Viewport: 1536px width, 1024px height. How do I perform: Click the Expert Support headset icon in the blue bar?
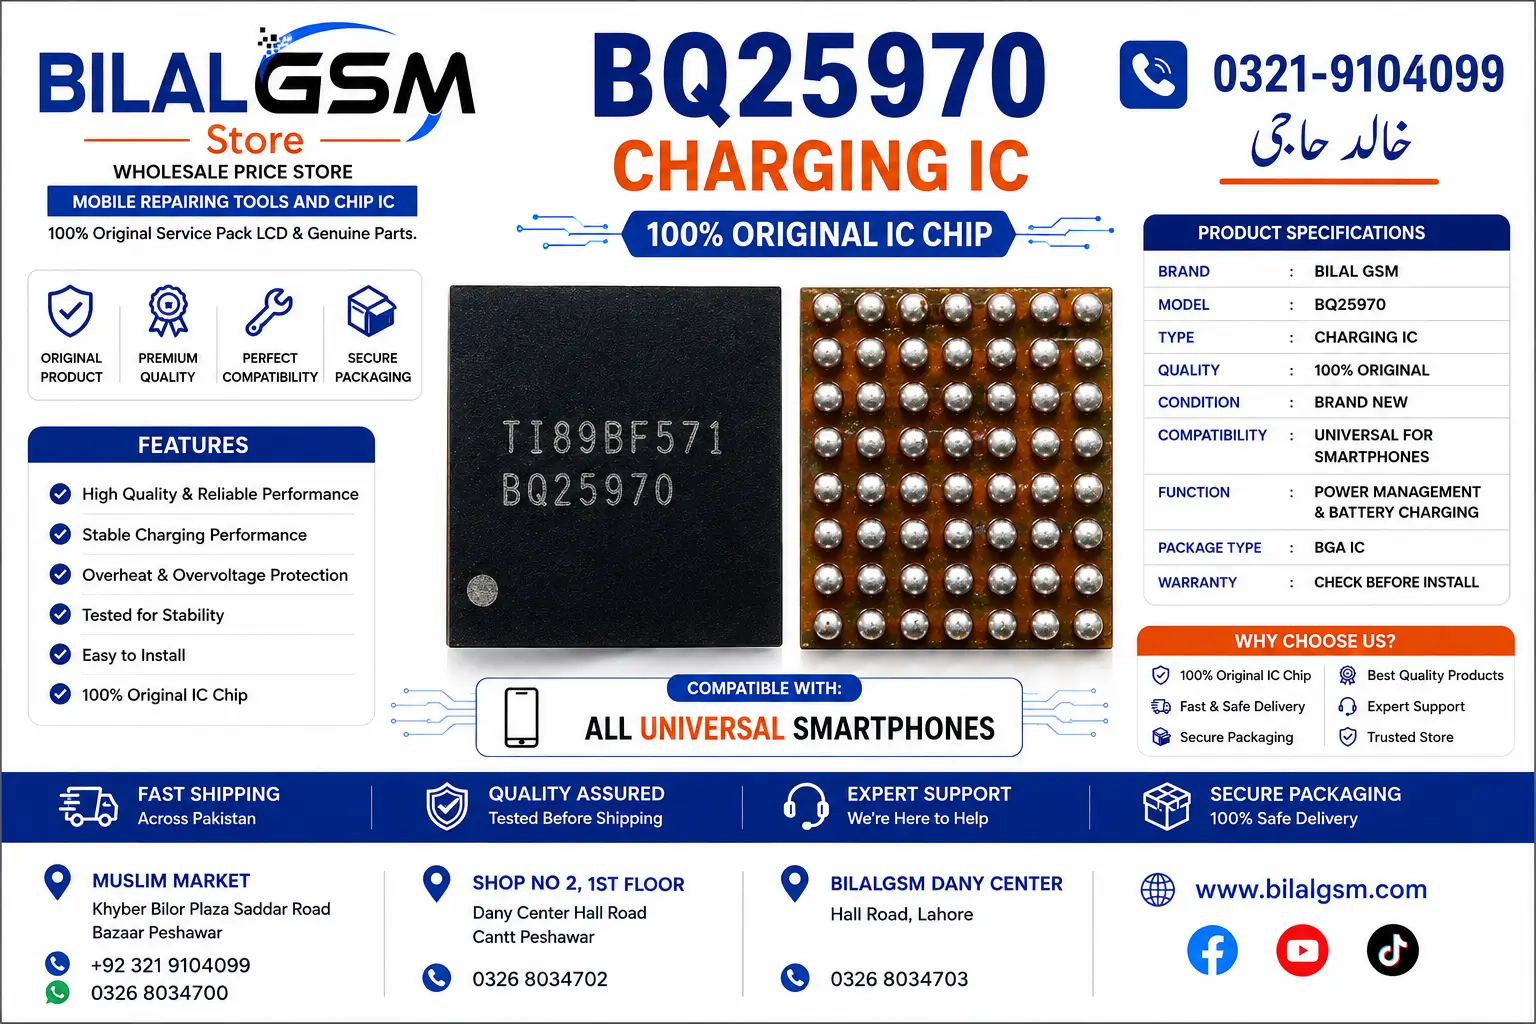point(805,806)
